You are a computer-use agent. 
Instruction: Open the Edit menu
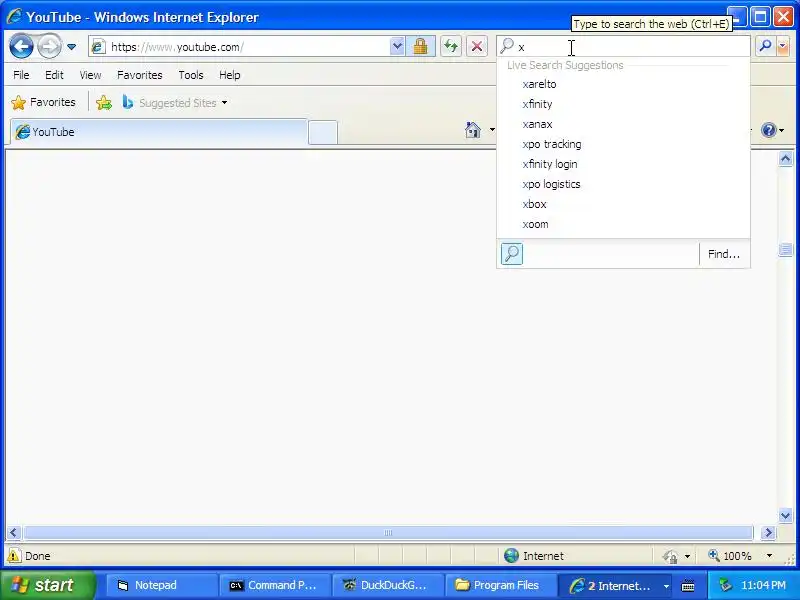[54, 75]
